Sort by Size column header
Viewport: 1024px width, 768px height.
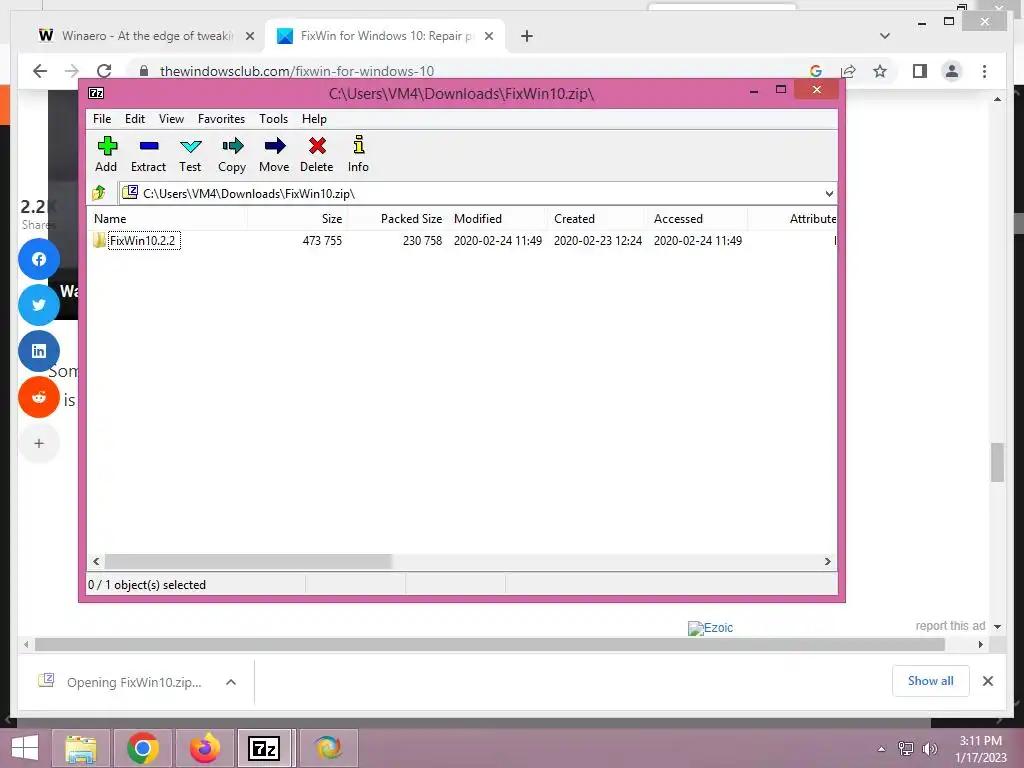[x=297, y=219]
